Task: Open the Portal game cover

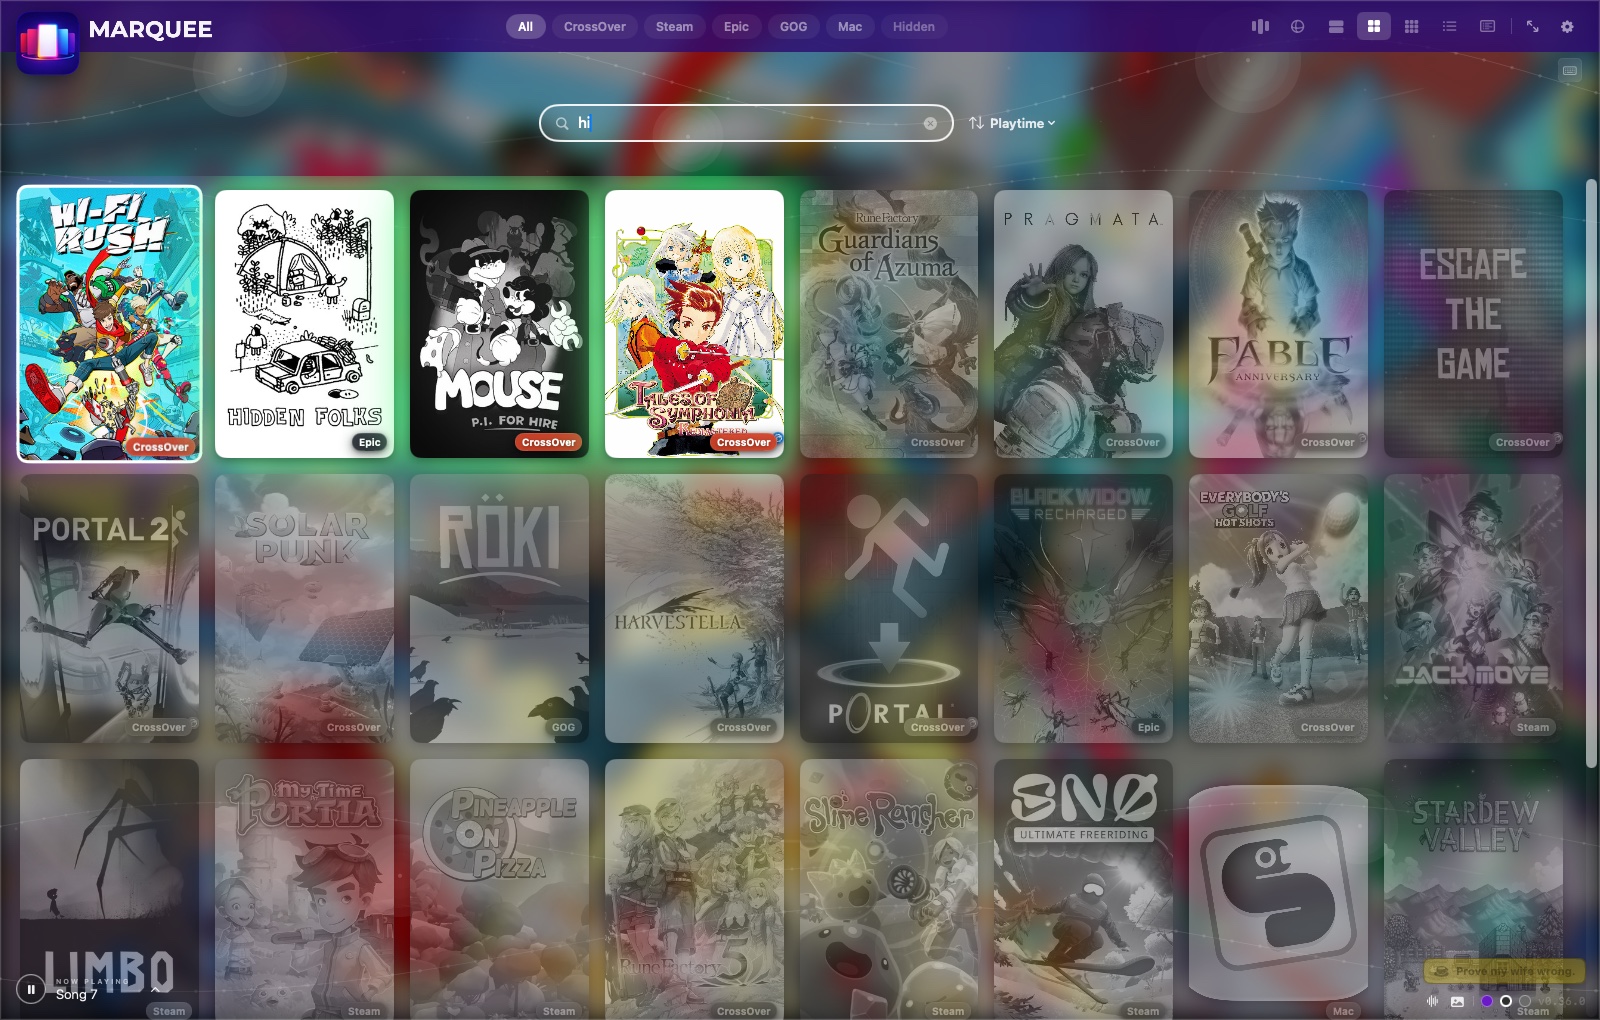Action: pyautogui.click(x=889, y=608)
